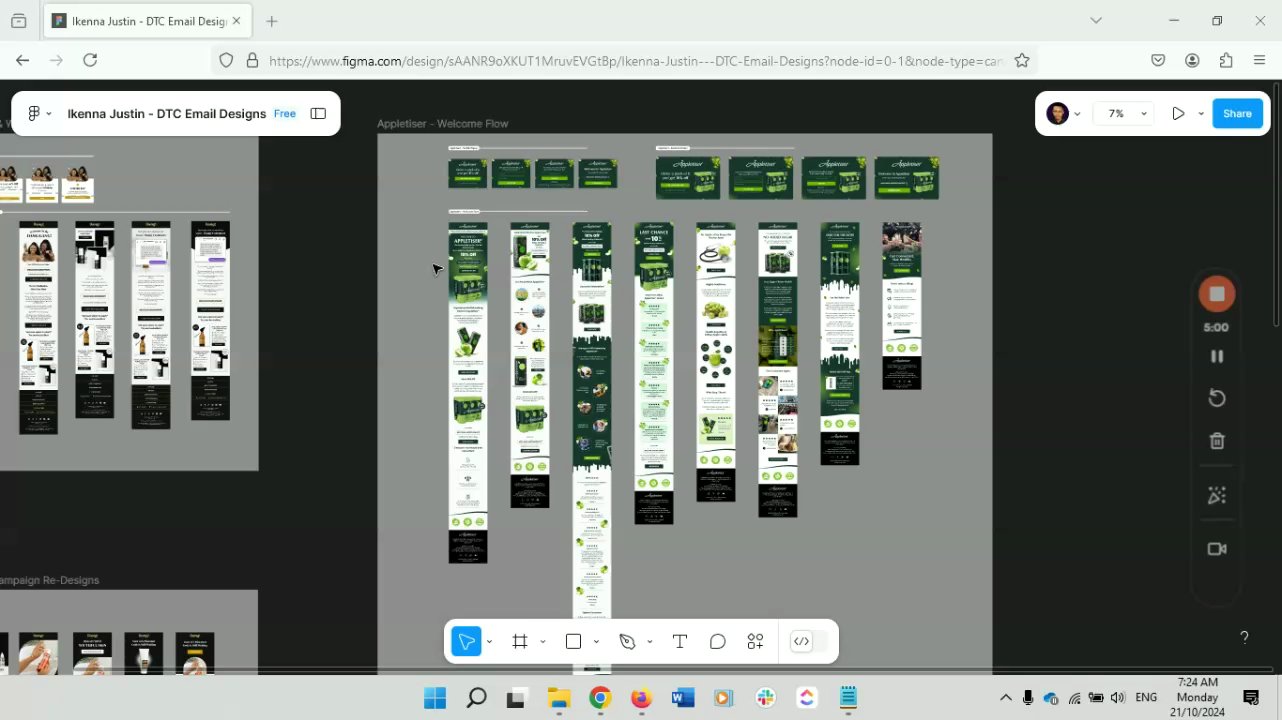
Task: Toggle the sidebar panel layout
Action: click(318, 114)
